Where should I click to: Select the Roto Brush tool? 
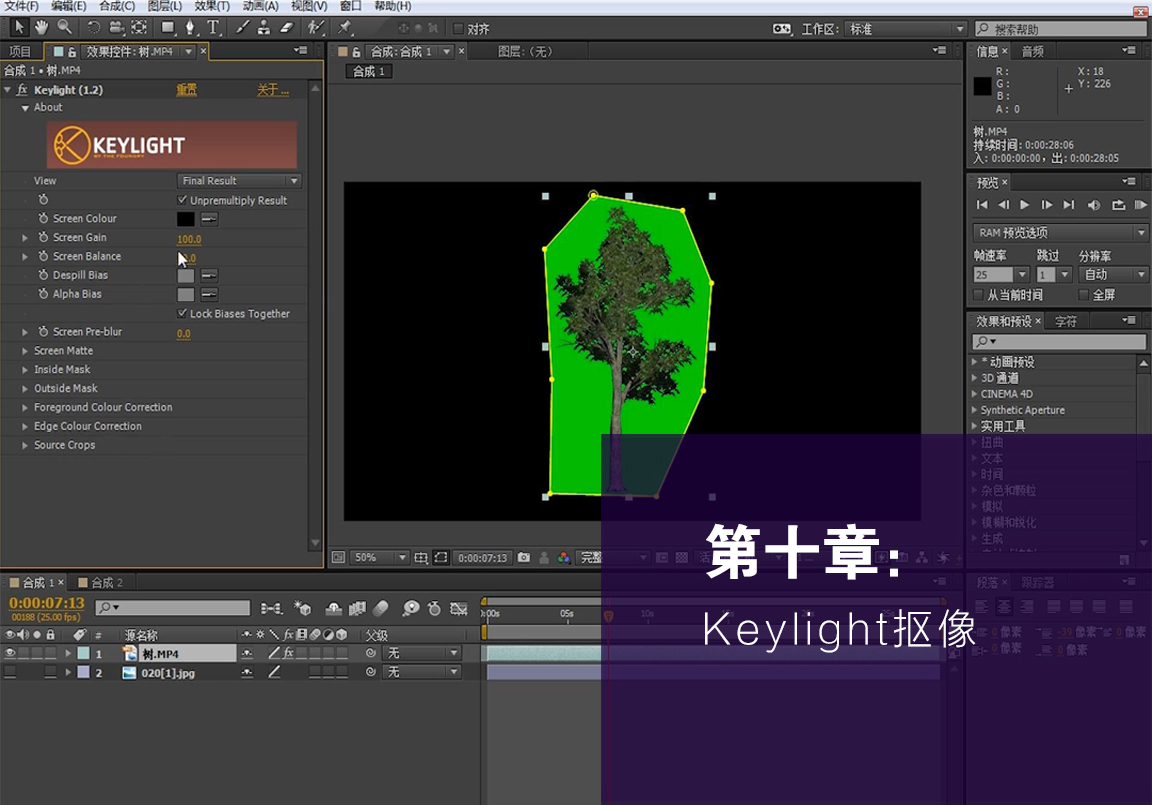pos(316,28)
